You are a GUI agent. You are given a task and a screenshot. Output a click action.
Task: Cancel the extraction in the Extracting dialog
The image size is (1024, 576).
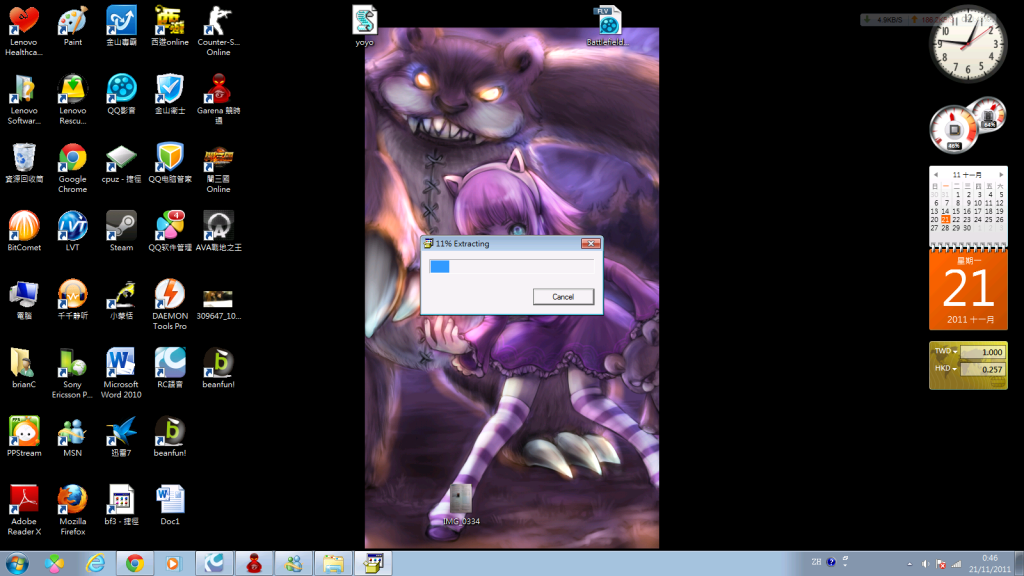point(563,296)
